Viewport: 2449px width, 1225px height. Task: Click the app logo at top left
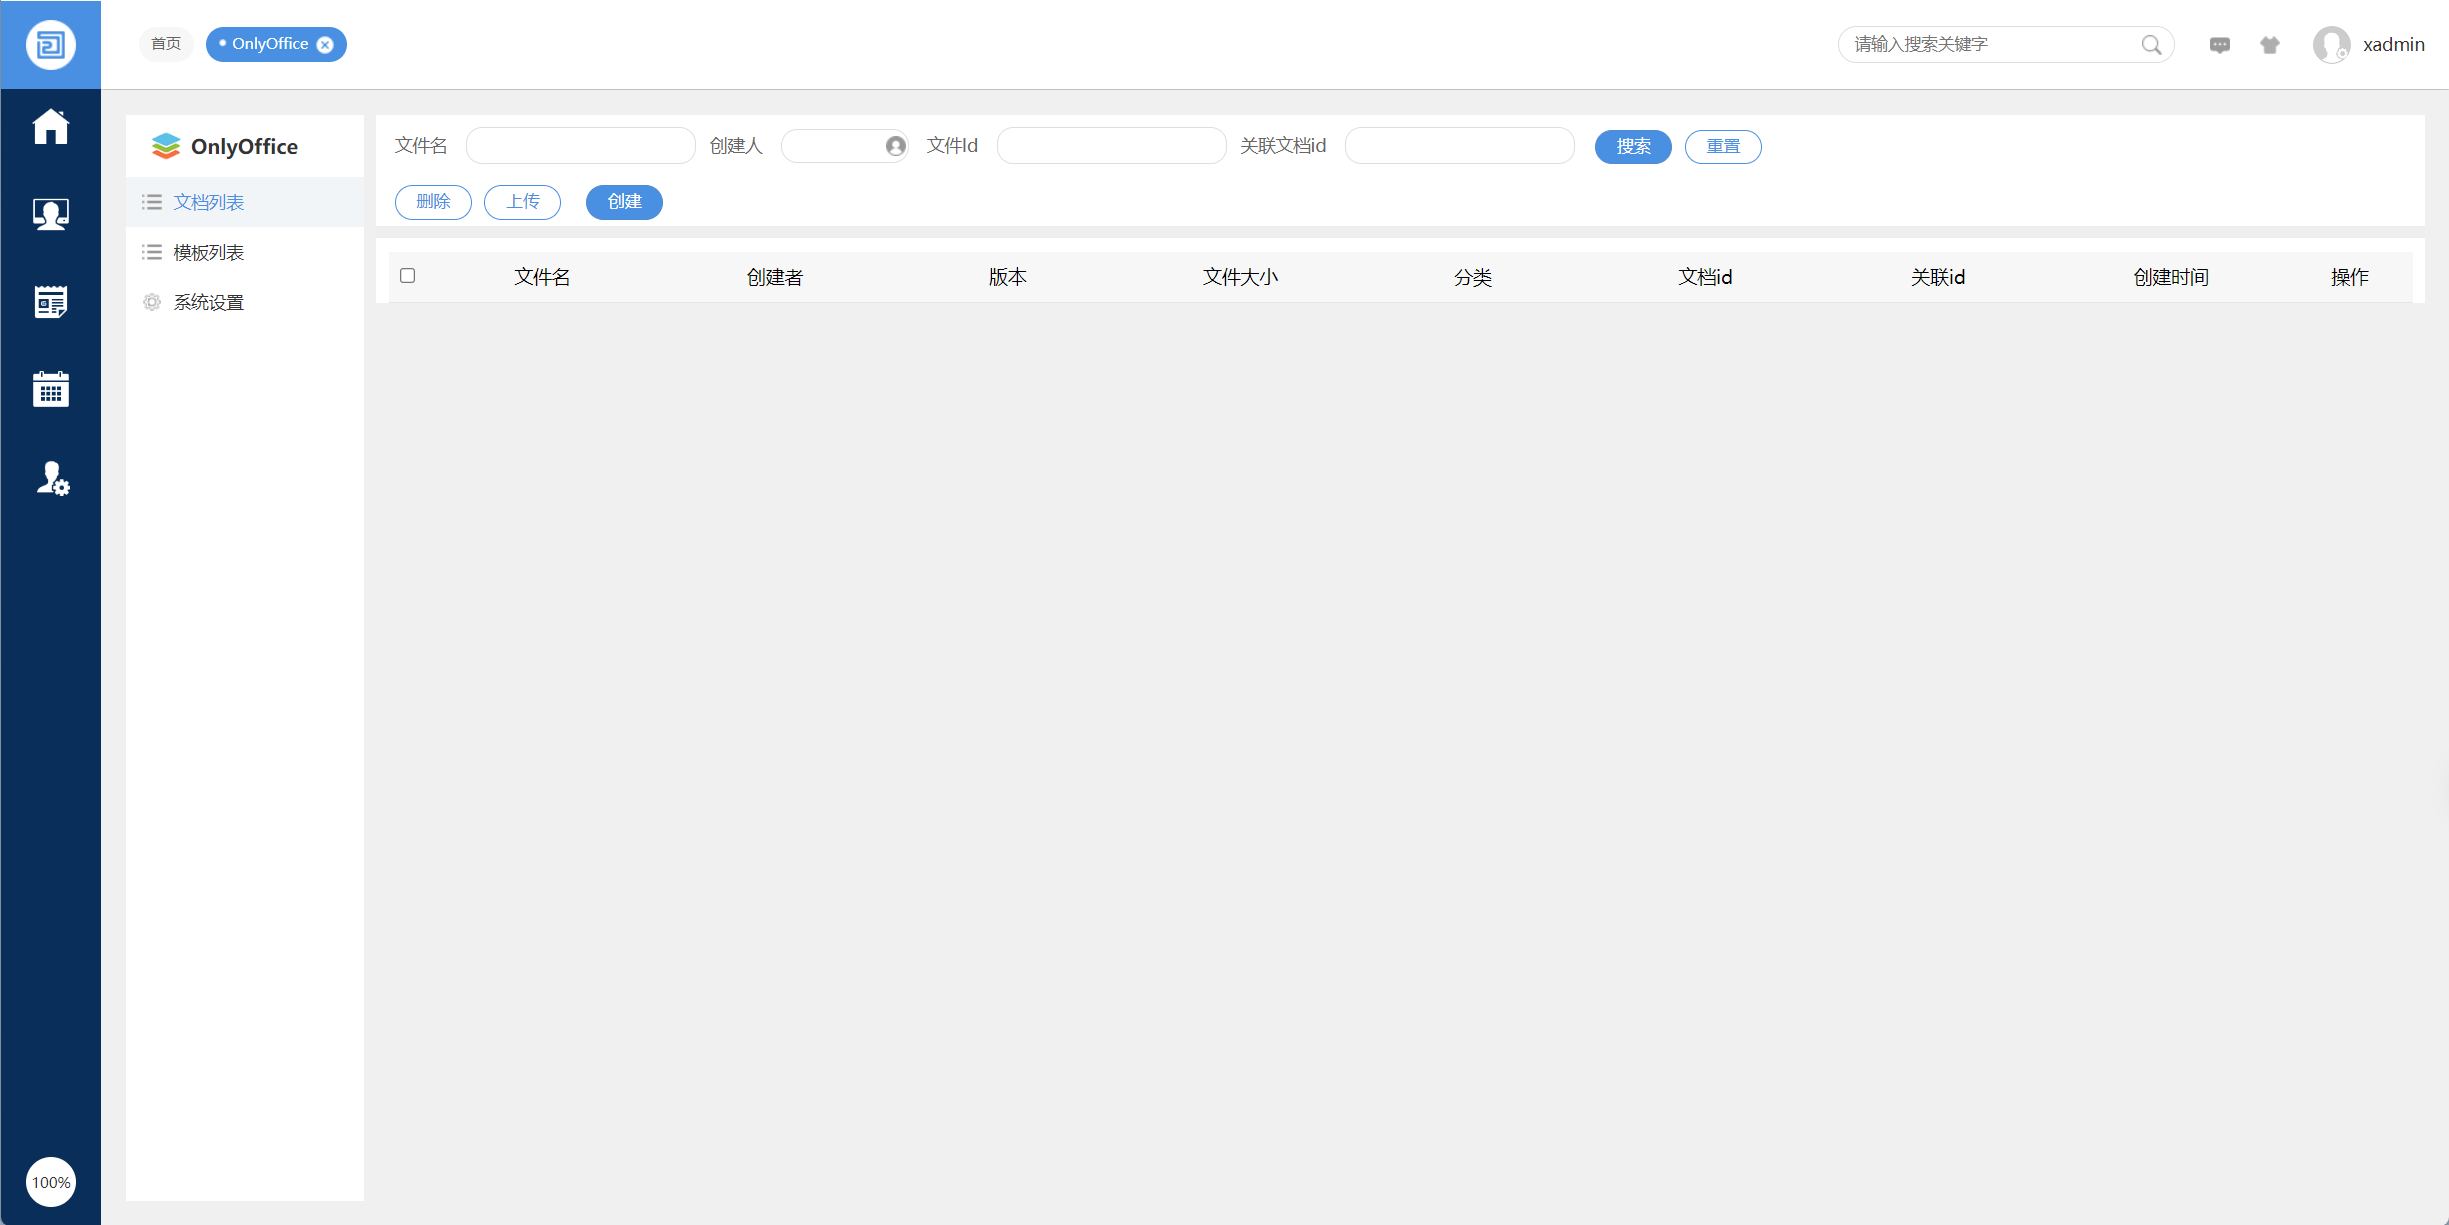point(50,45)
